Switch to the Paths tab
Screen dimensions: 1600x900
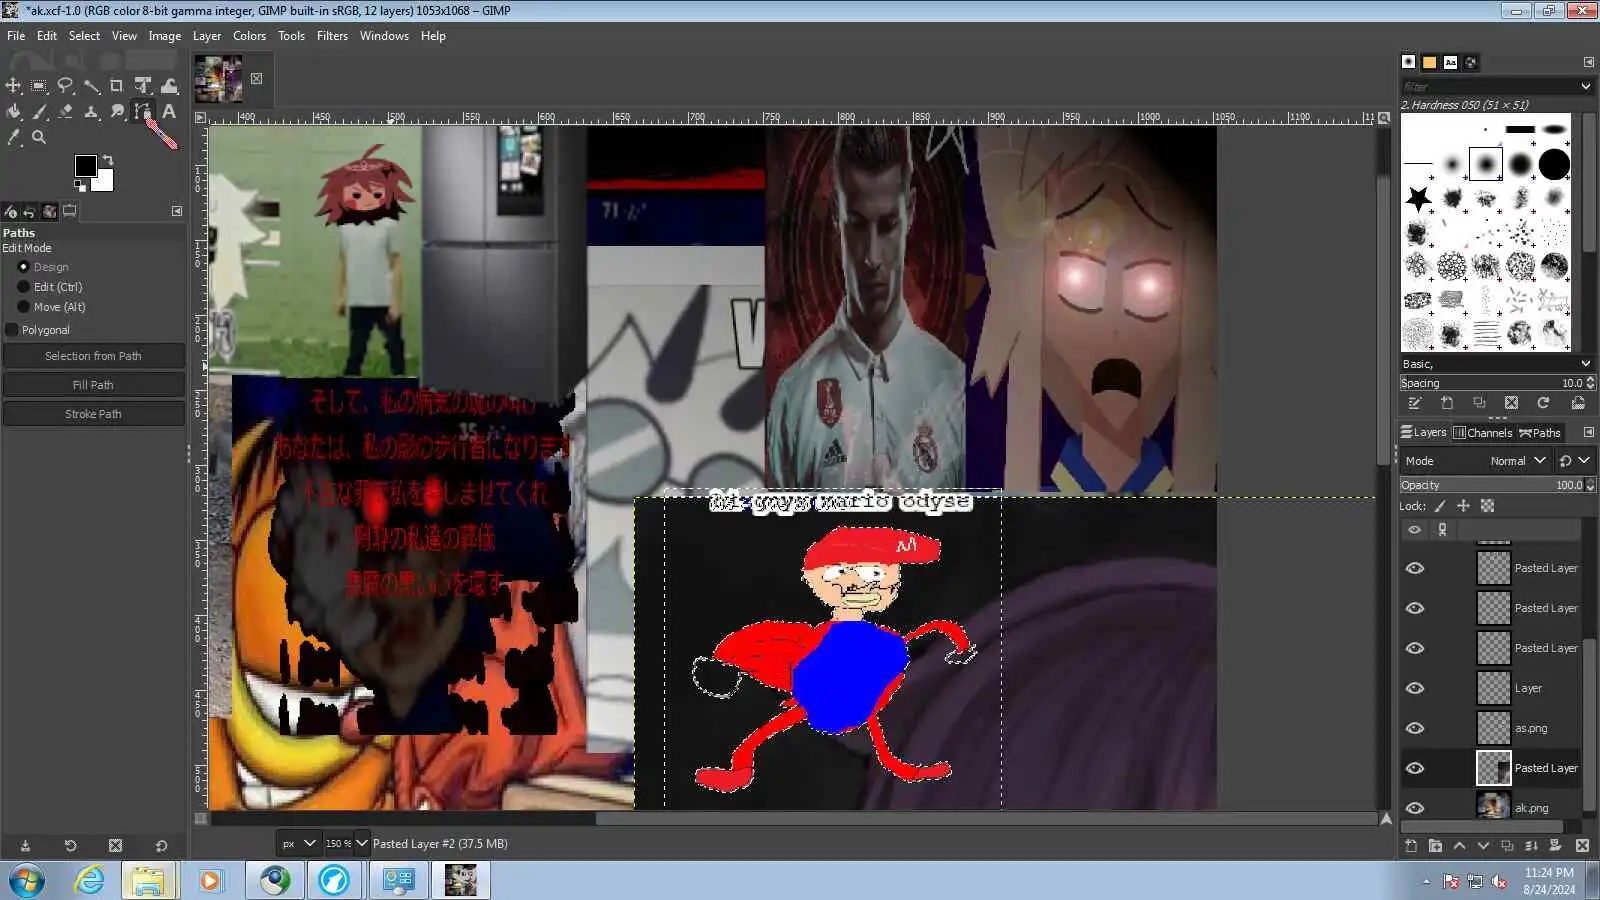point(1540,433)
